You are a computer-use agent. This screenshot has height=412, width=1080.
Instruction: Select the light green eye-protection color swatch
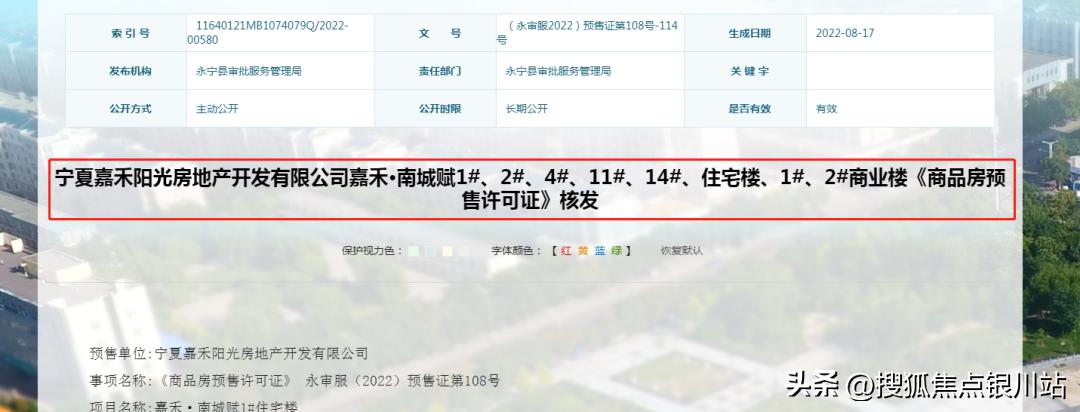click(x=413, y=251)
